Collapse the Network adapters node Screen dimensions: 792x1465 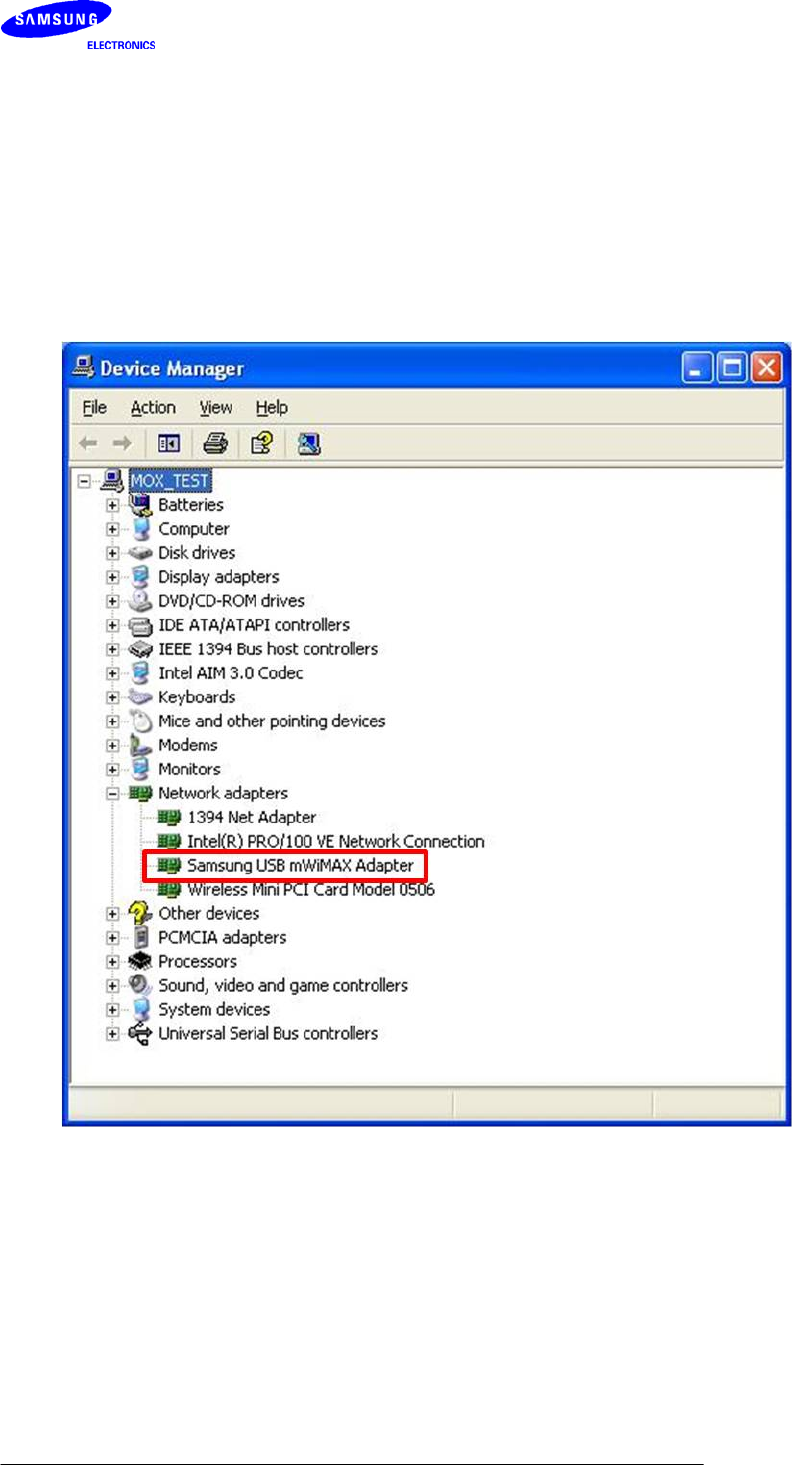coord(113,793)
